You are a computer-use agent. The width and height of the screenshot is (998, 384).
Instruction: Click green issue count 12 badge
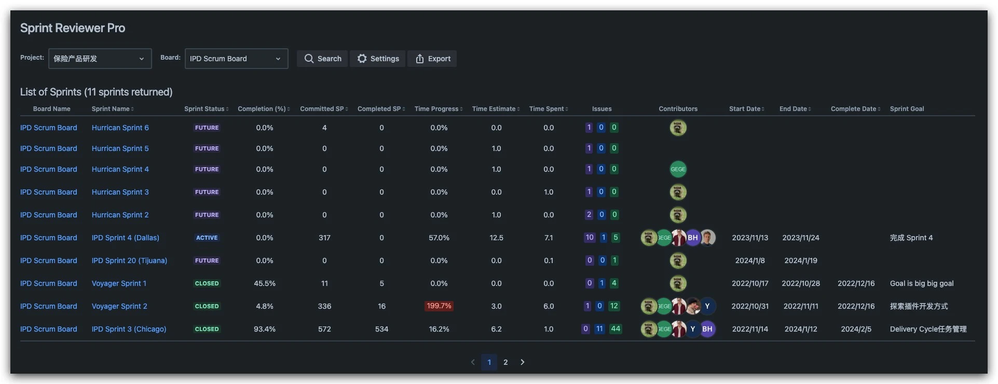pos(614,306)
